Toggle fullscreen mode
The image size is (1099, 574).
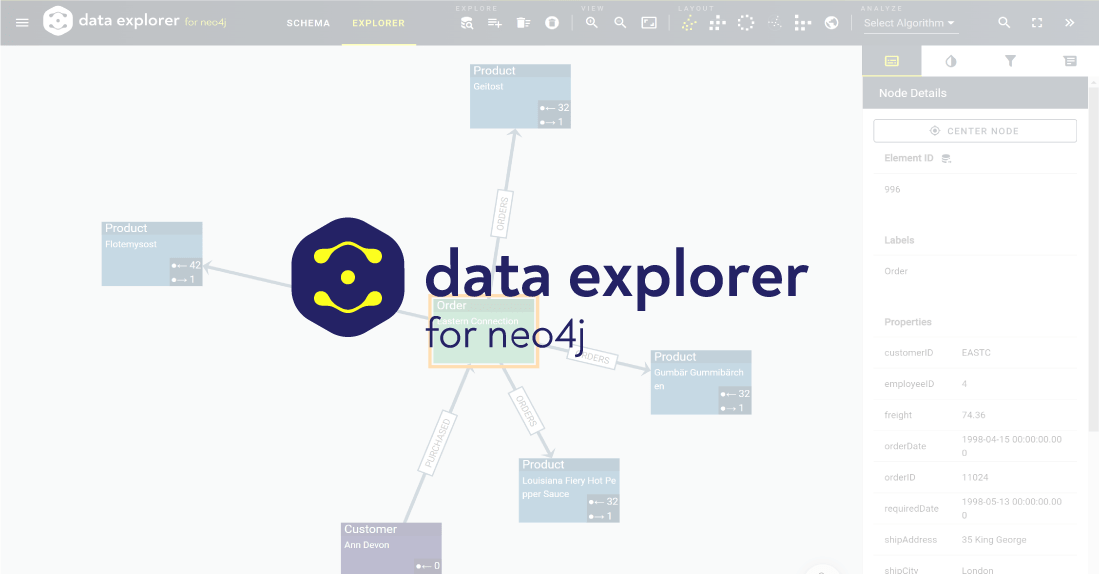1037,23
